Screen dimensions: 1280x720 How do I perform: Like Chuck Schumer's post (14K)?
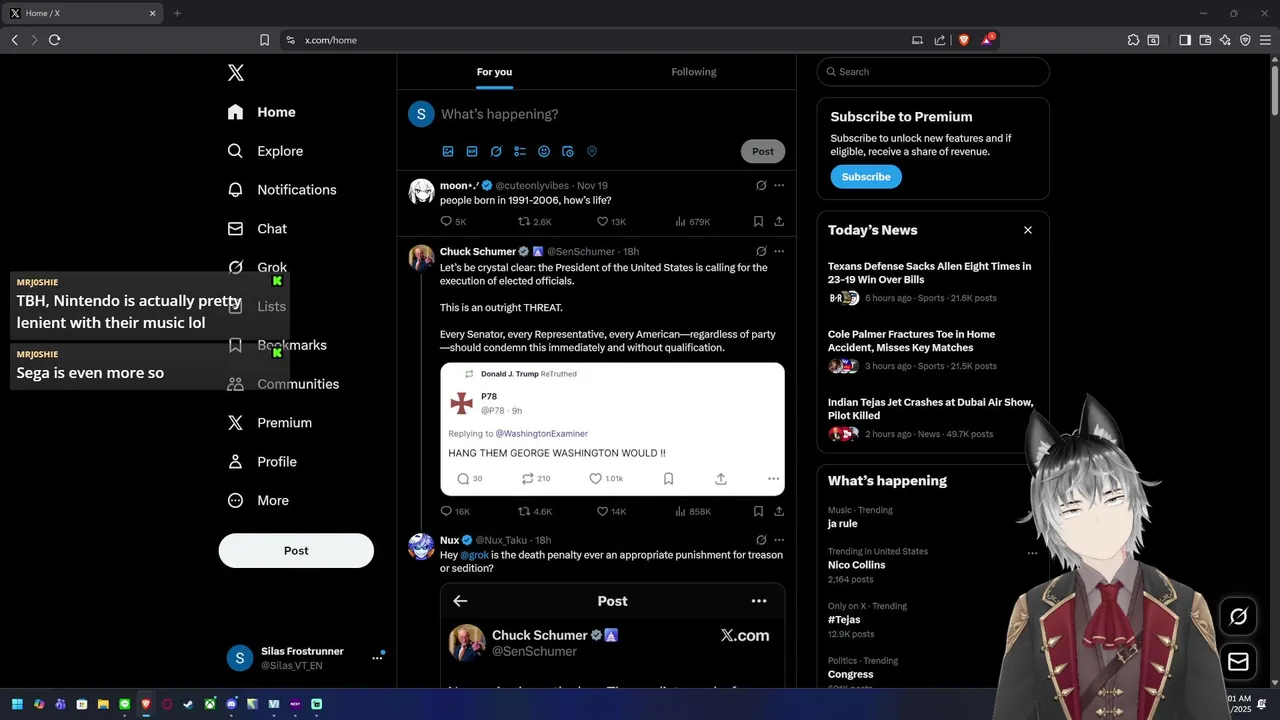point(611,512)
